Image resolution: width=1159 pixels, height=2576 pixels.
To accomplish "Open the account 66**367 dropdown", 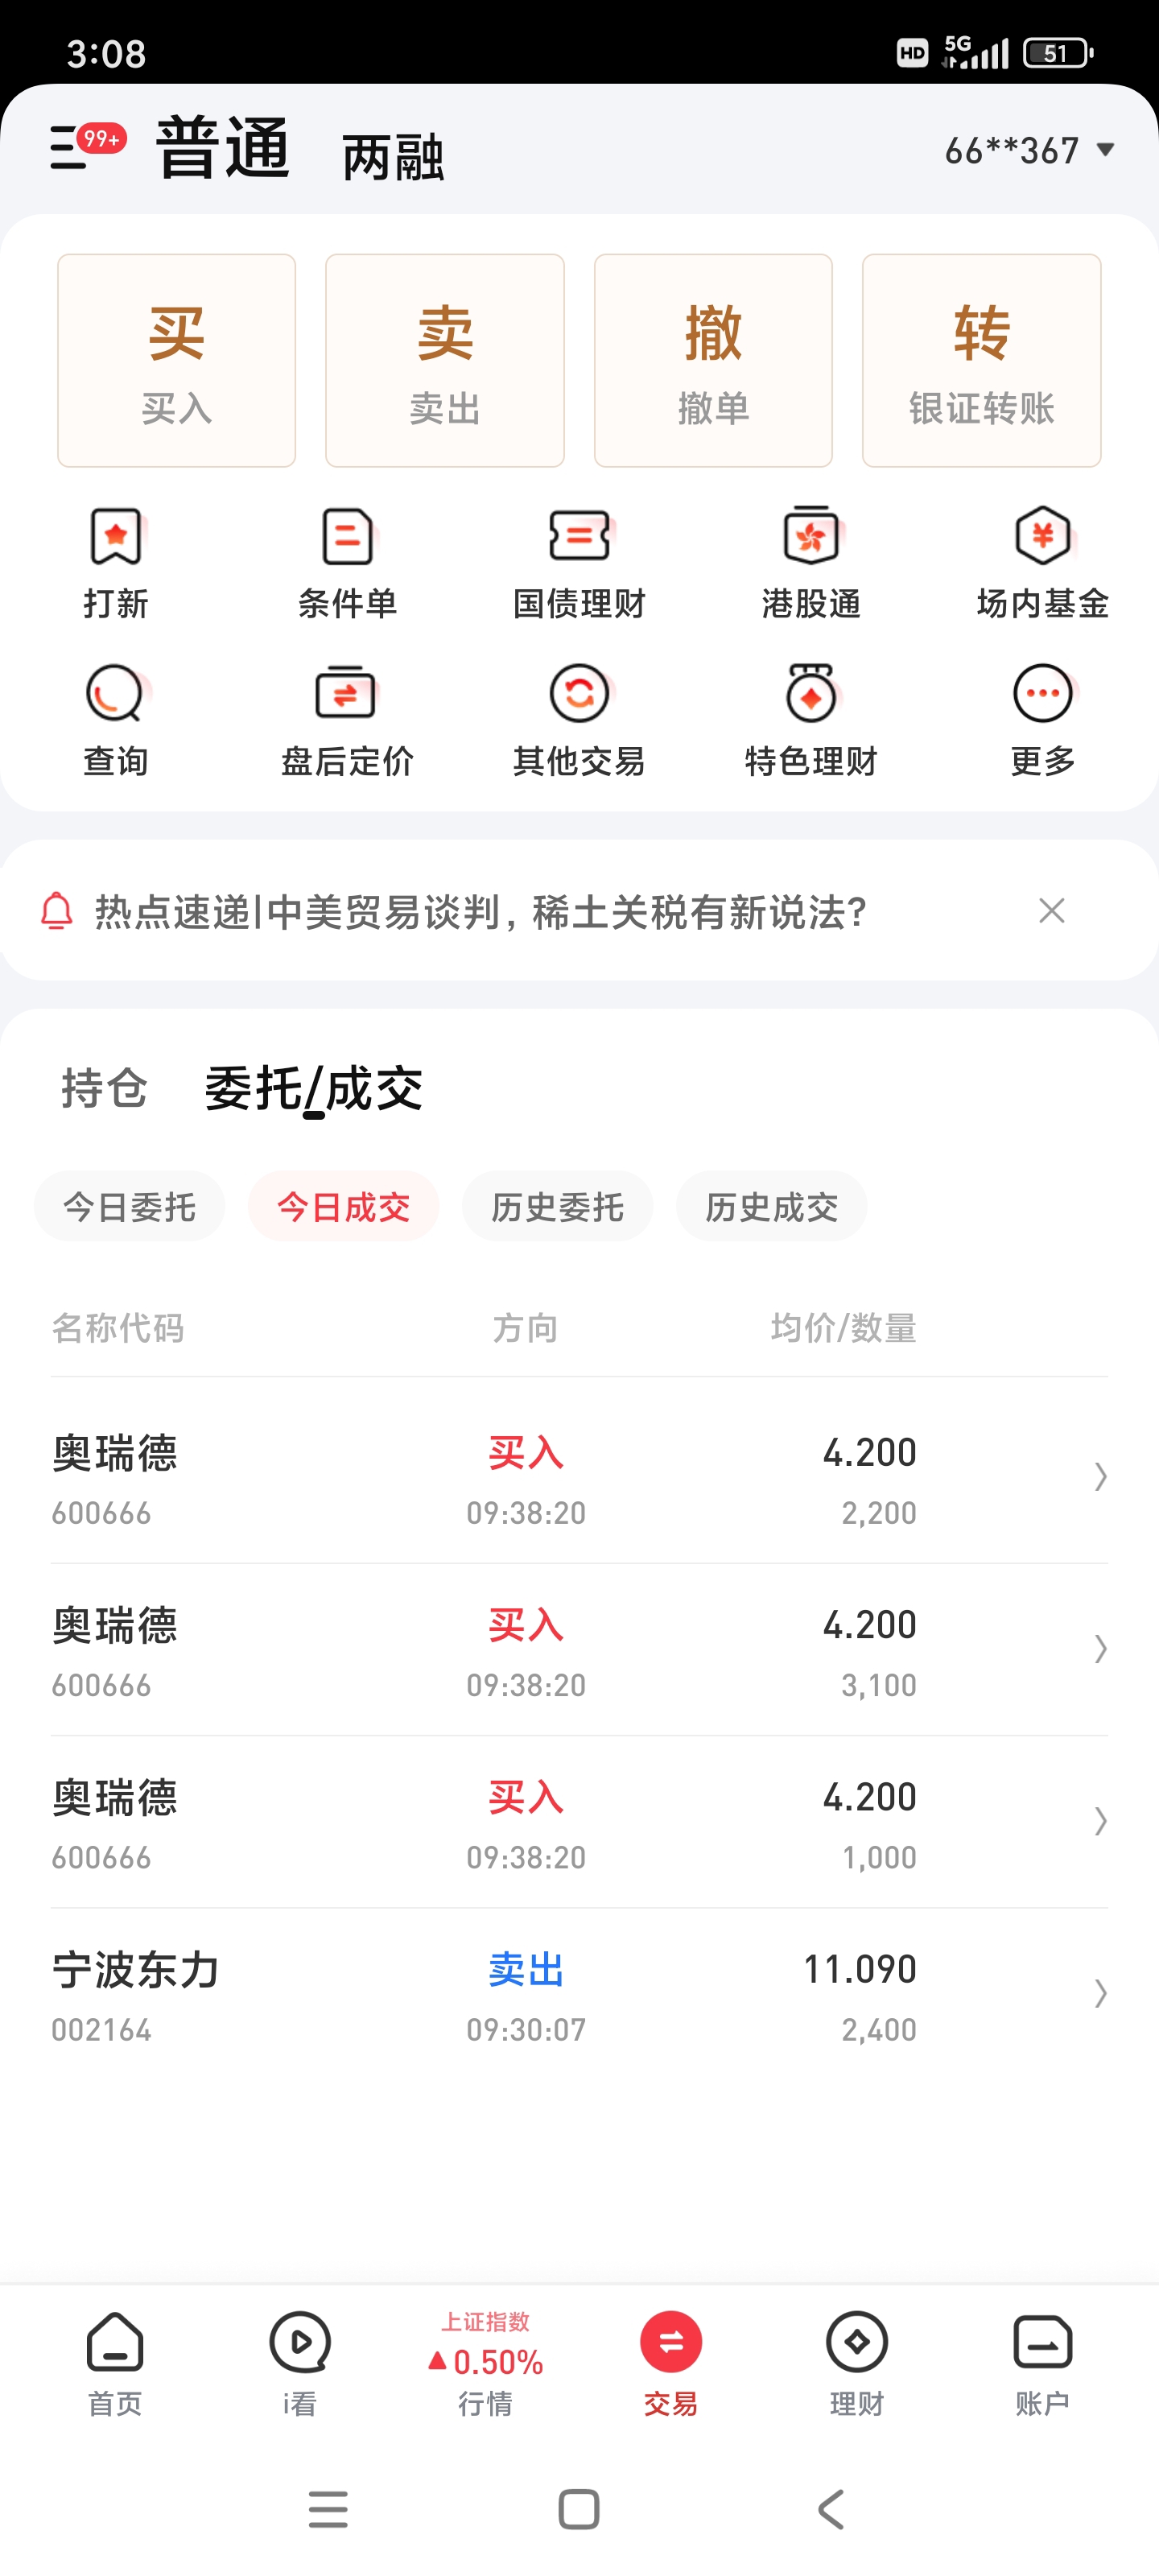I will (1029, 150).
